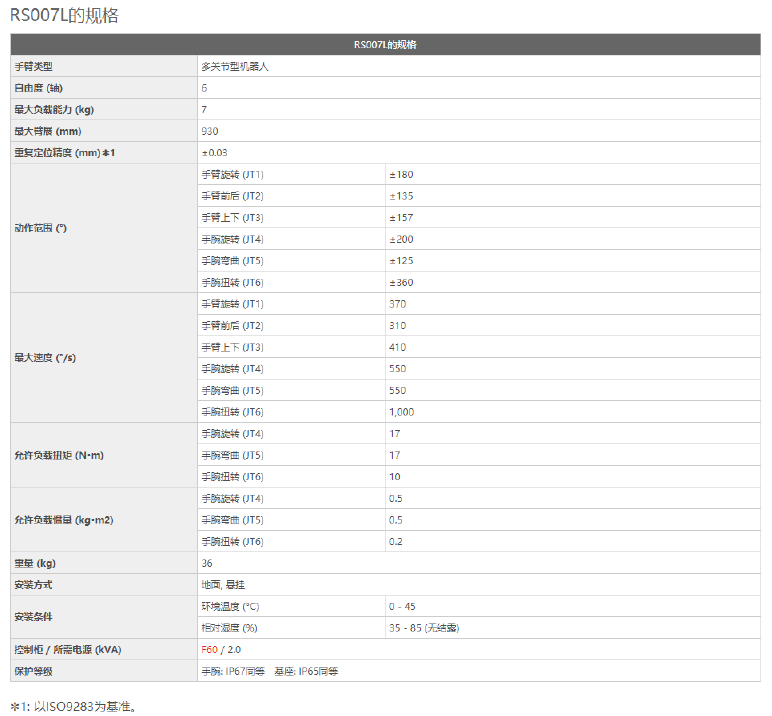Click the ±0.03 repeatability value
Viewport: 772px width, 716px height.
coord(214,153)
